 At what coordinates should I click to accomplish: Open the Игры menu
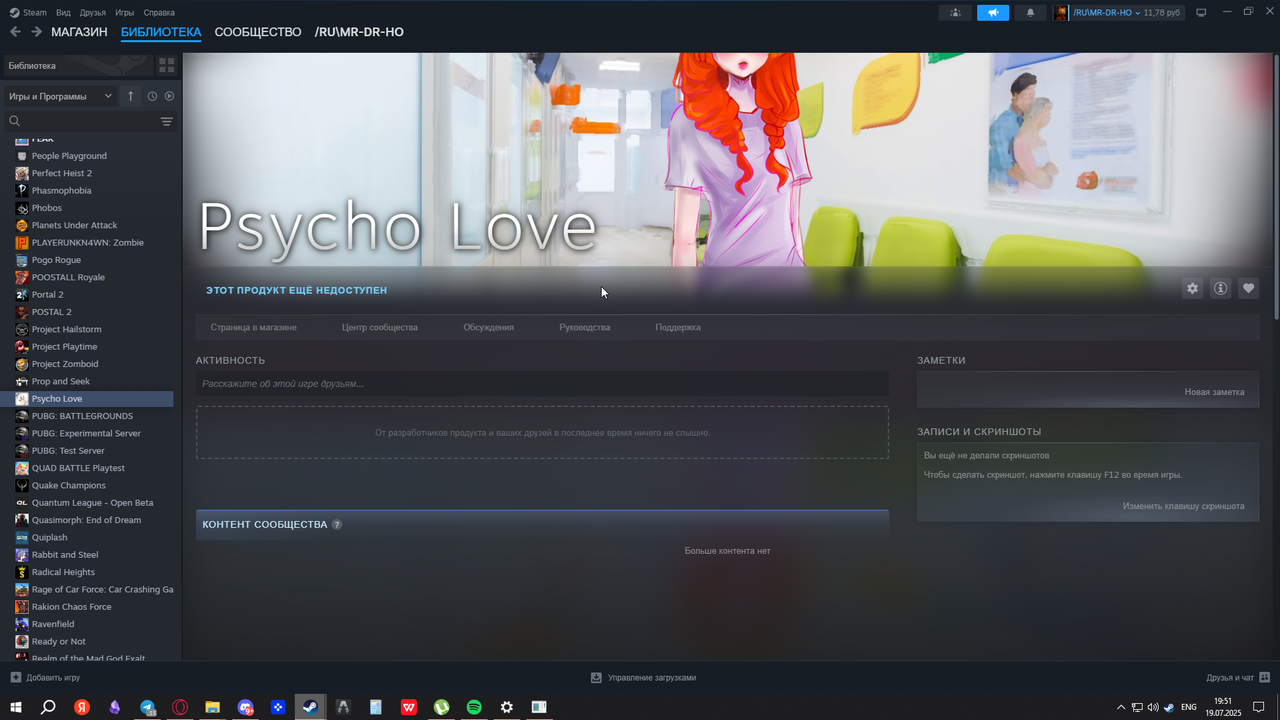click(125, 13)
